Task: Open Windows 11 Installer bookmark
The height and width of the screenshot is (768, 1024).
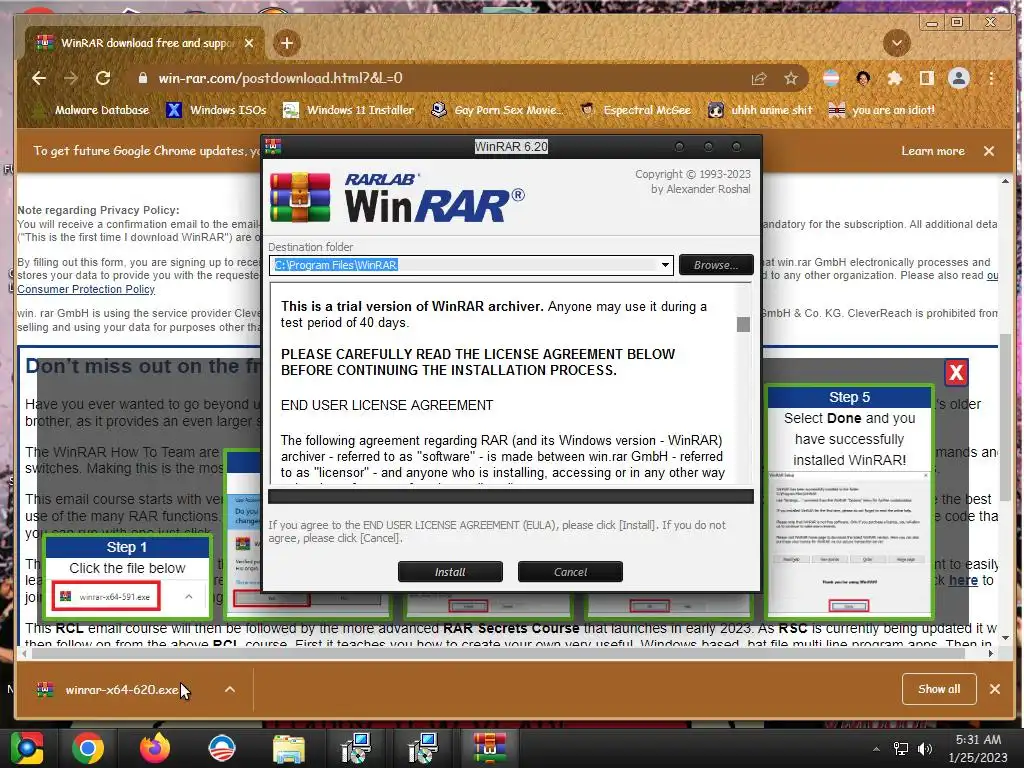Action: point(349,110)
